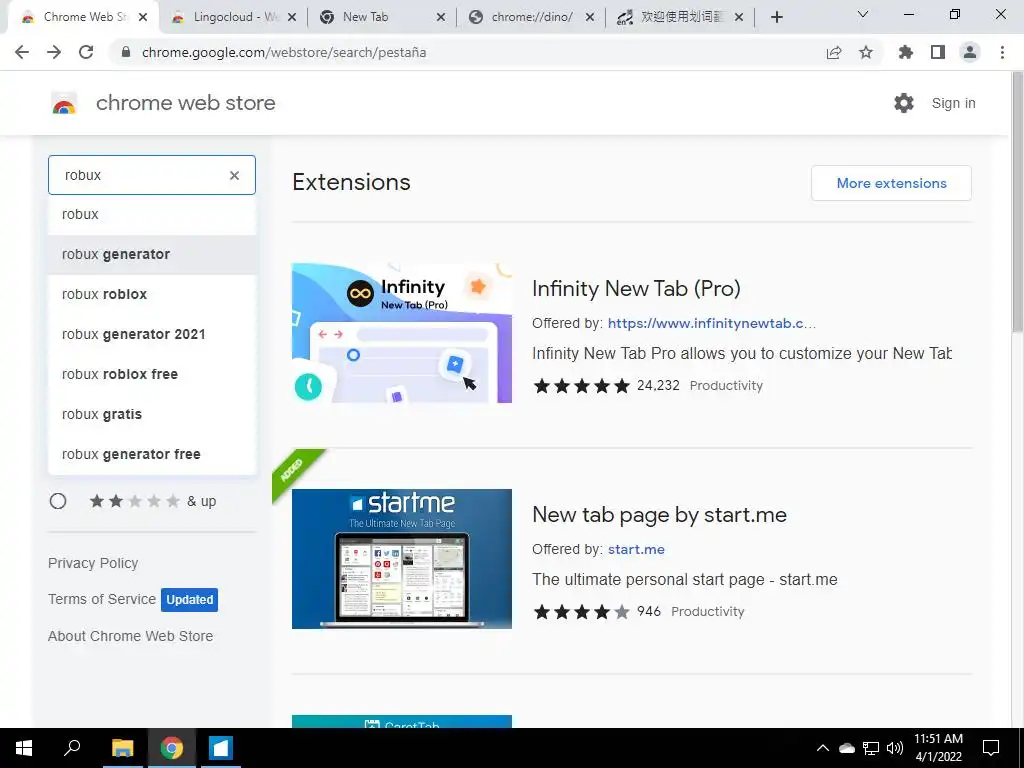Bookmark this page with the star icon

[866, 52]
